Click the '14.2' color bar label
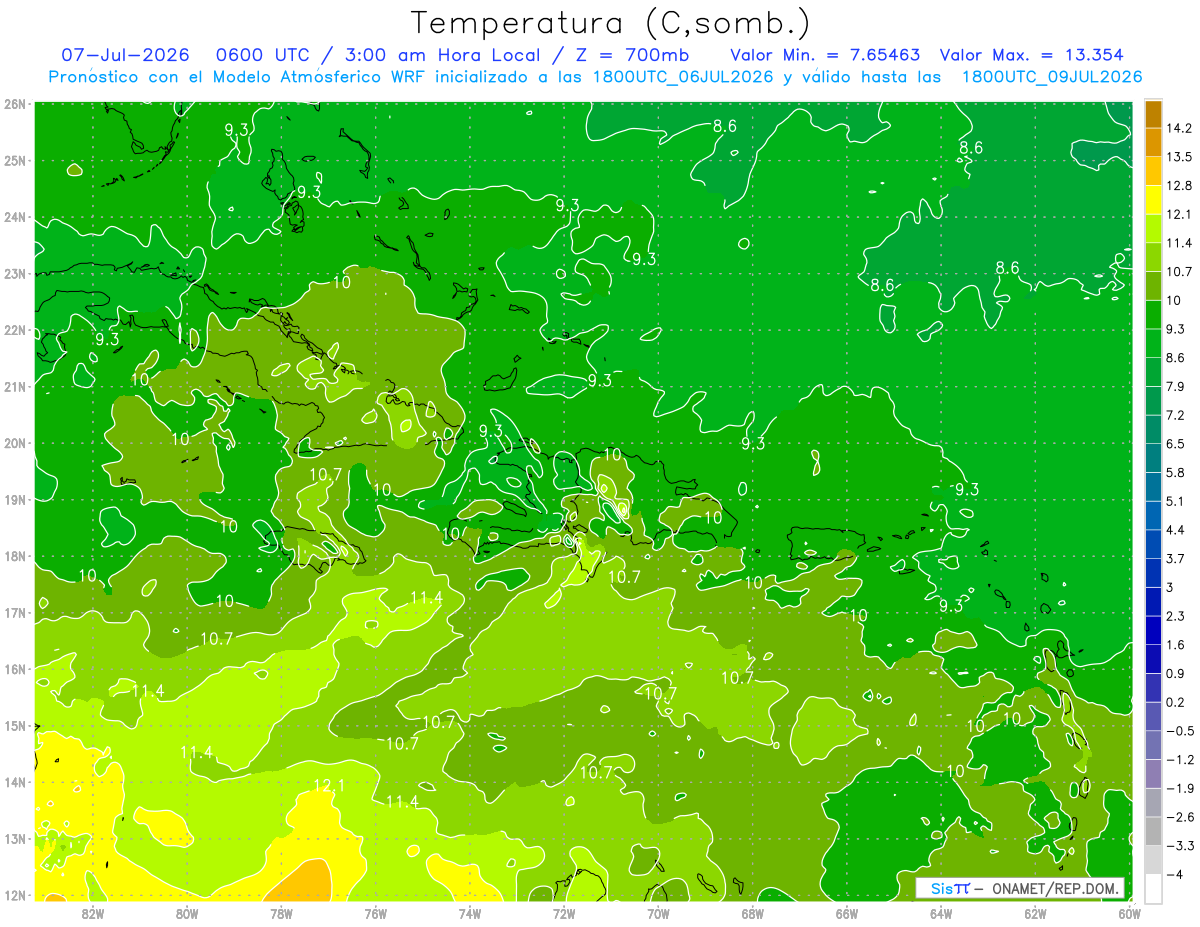1200x927 pixels. pyautogui.click(x=1179, y=128)
